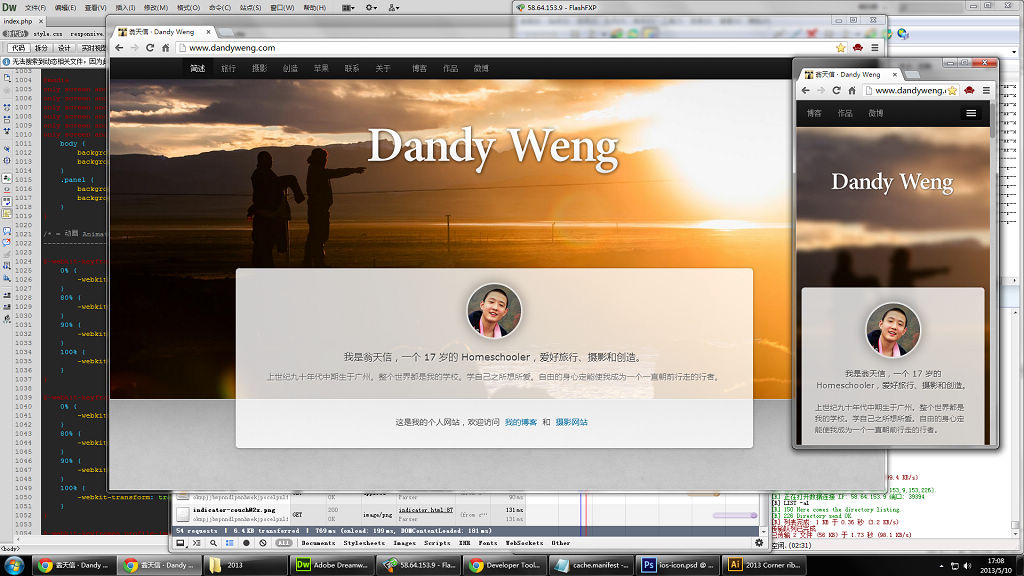Open the workspace layout dropdown in Dreamweaver
The image size is (1024, 576).
(x=345, y=8)
